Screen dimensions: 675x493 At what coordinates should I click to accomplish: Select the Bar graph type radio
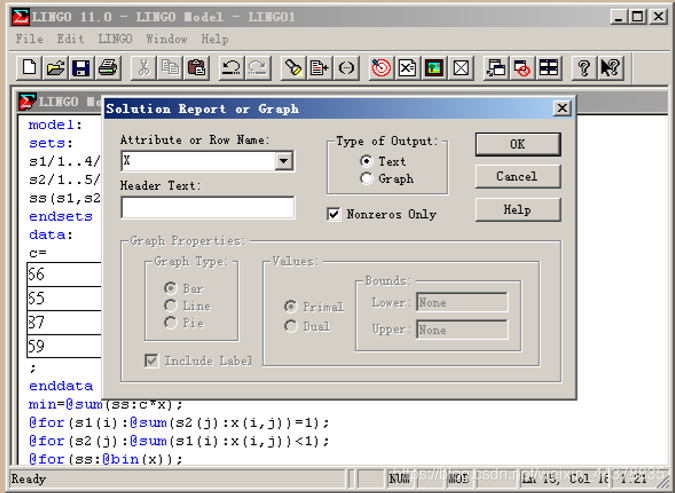pos(170,288)
